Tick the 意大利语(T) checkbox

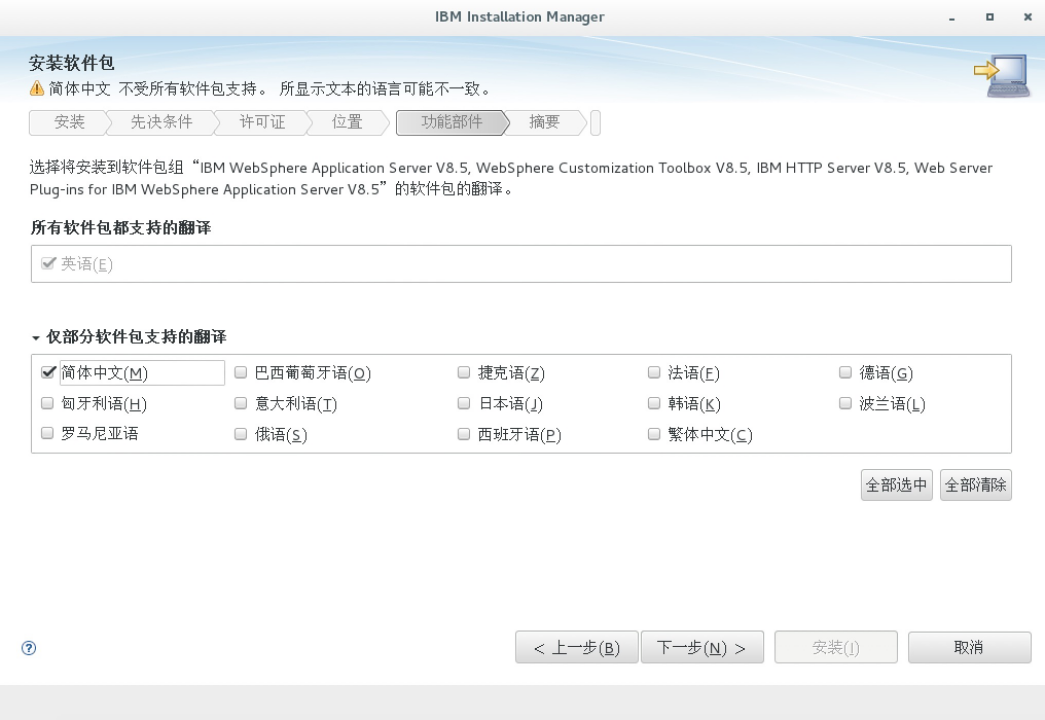(241, 403)
